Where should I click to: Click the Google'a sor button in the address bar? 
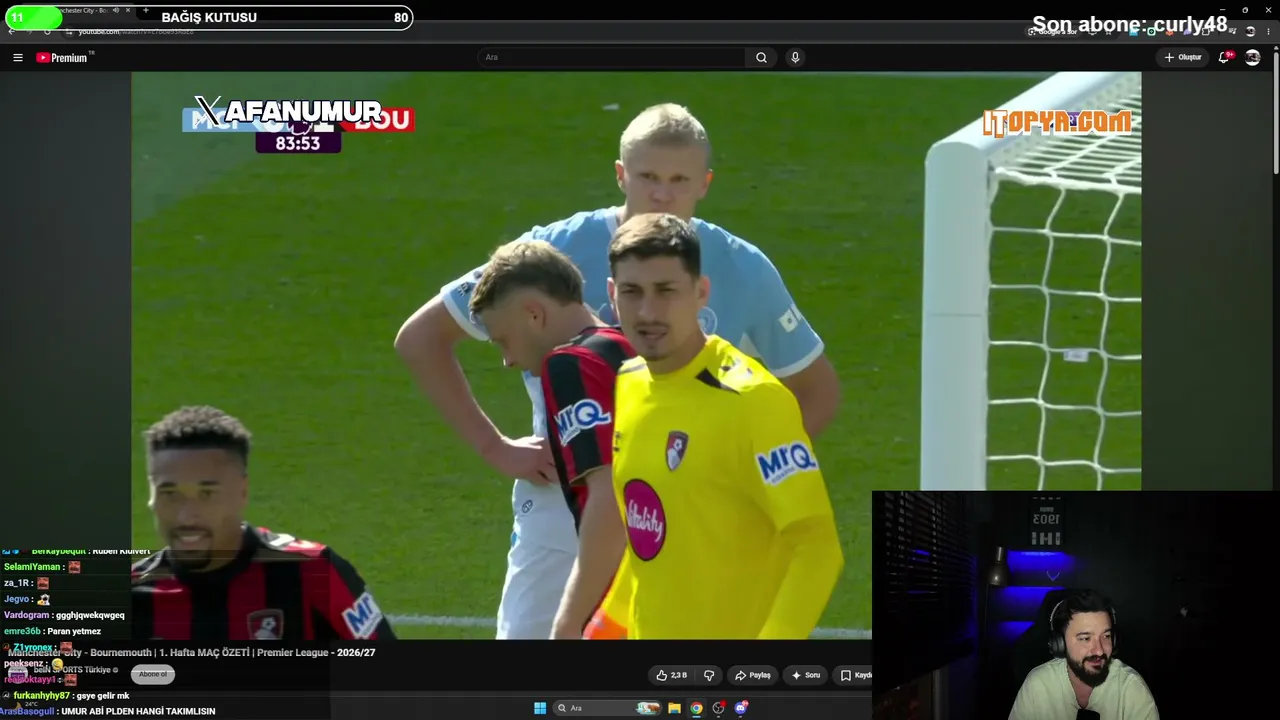1052,31
